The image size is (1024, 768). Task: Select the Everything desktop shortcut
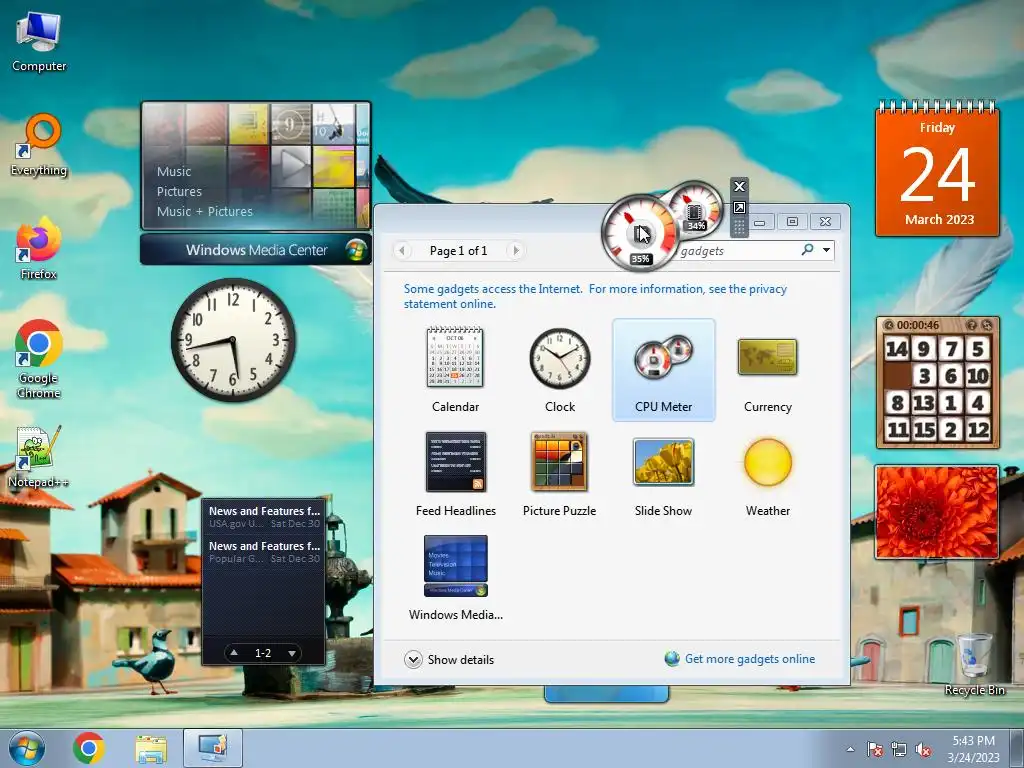[39, 145]
